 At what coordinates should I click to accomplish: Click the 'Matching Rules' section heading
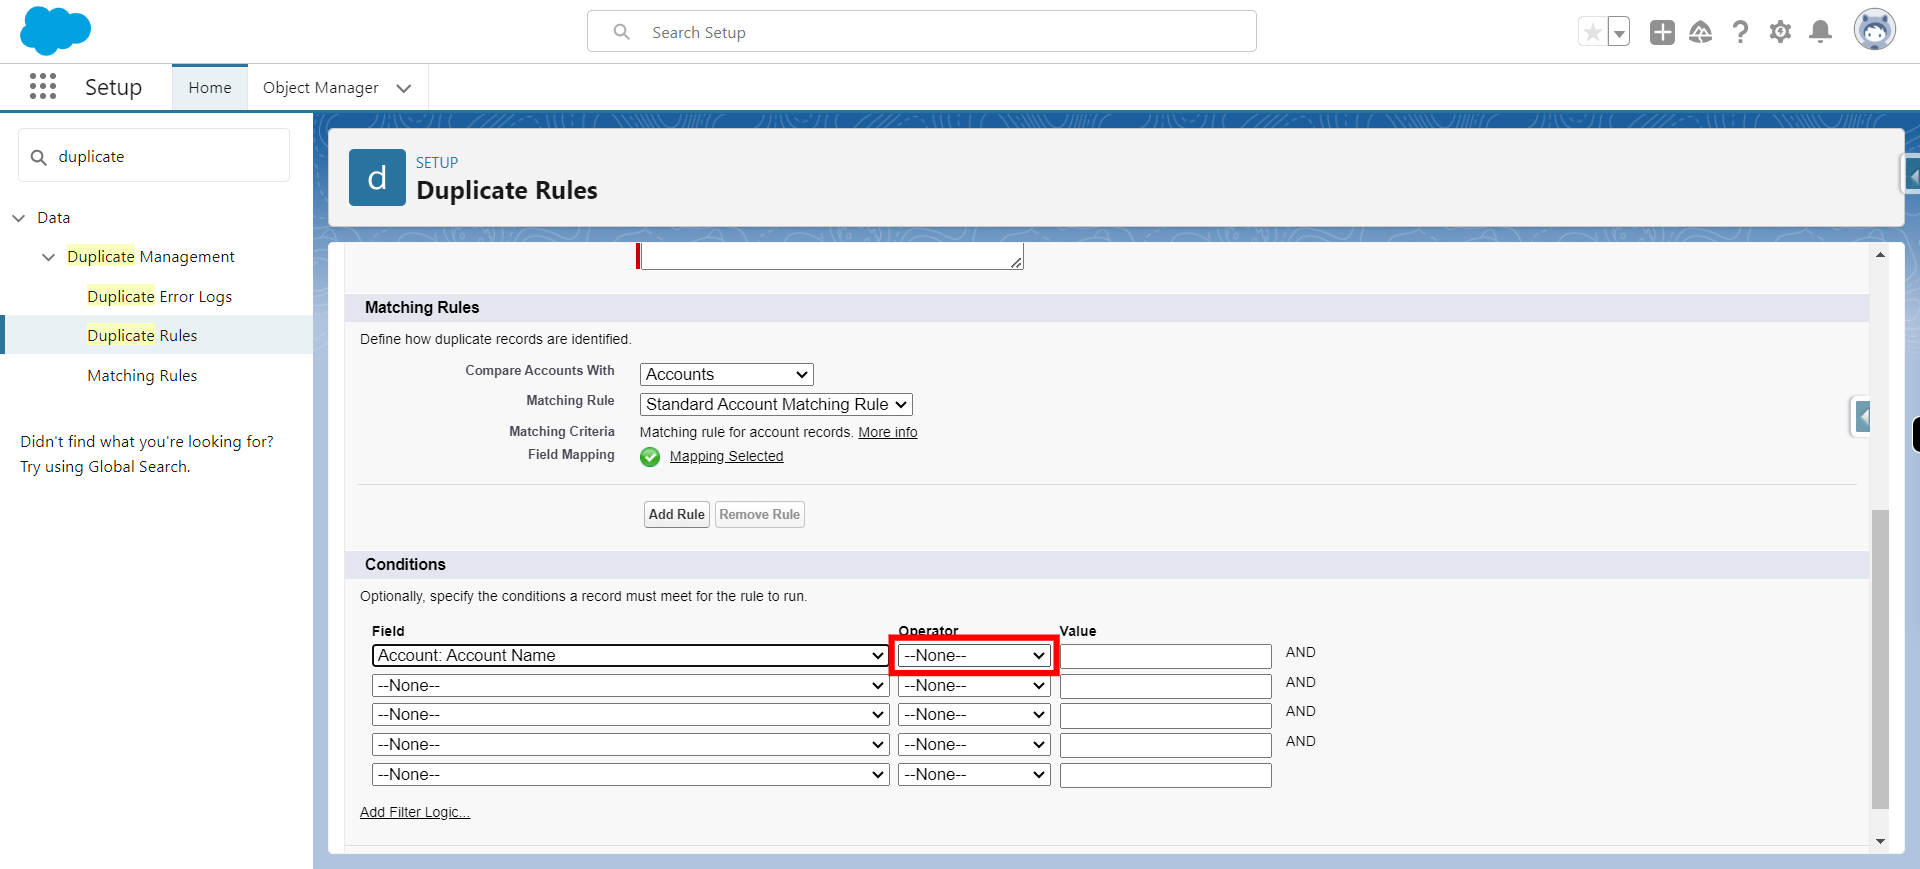tap(422, 308)
